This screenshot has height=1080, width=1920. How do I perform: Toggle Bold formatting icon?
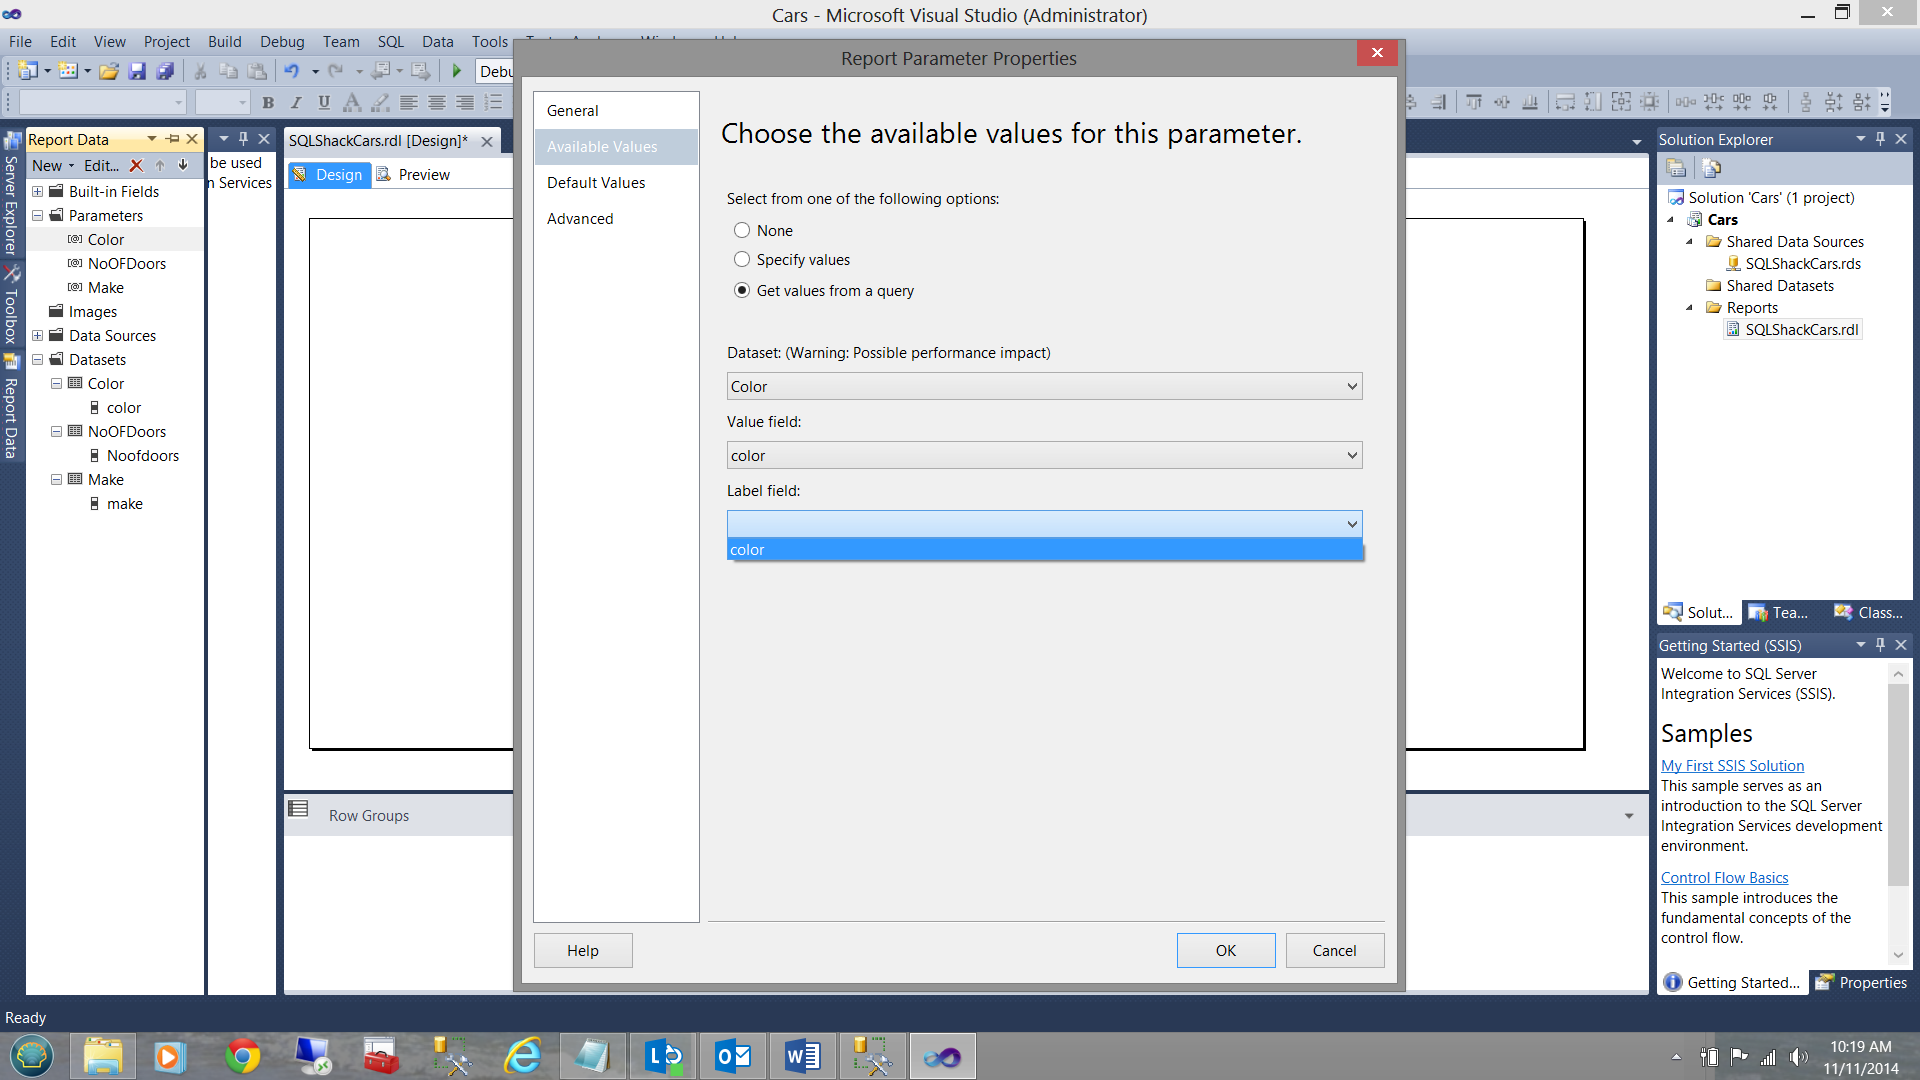tap(268, 103)
